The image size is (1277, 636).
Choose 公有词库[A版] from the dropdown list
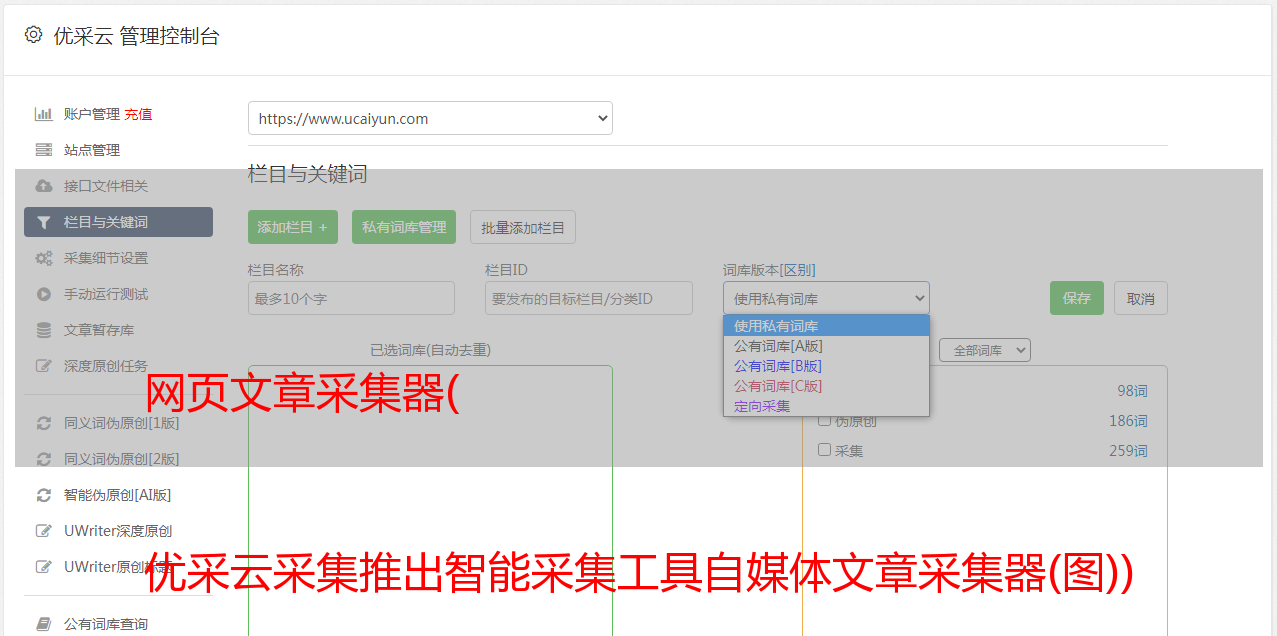pos(826,346)
